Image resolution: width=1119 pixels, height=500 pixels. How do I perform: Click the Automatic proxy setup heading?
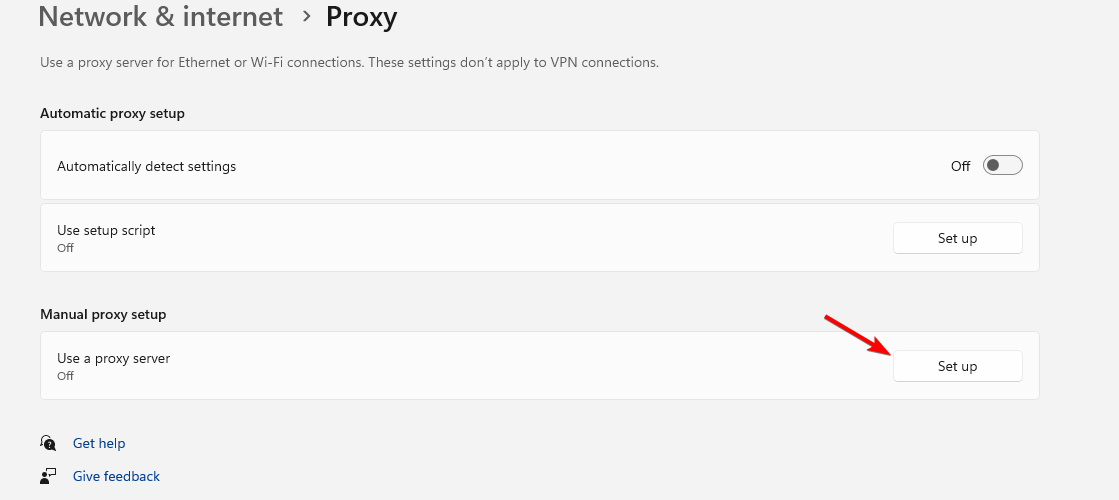point(112,113)
